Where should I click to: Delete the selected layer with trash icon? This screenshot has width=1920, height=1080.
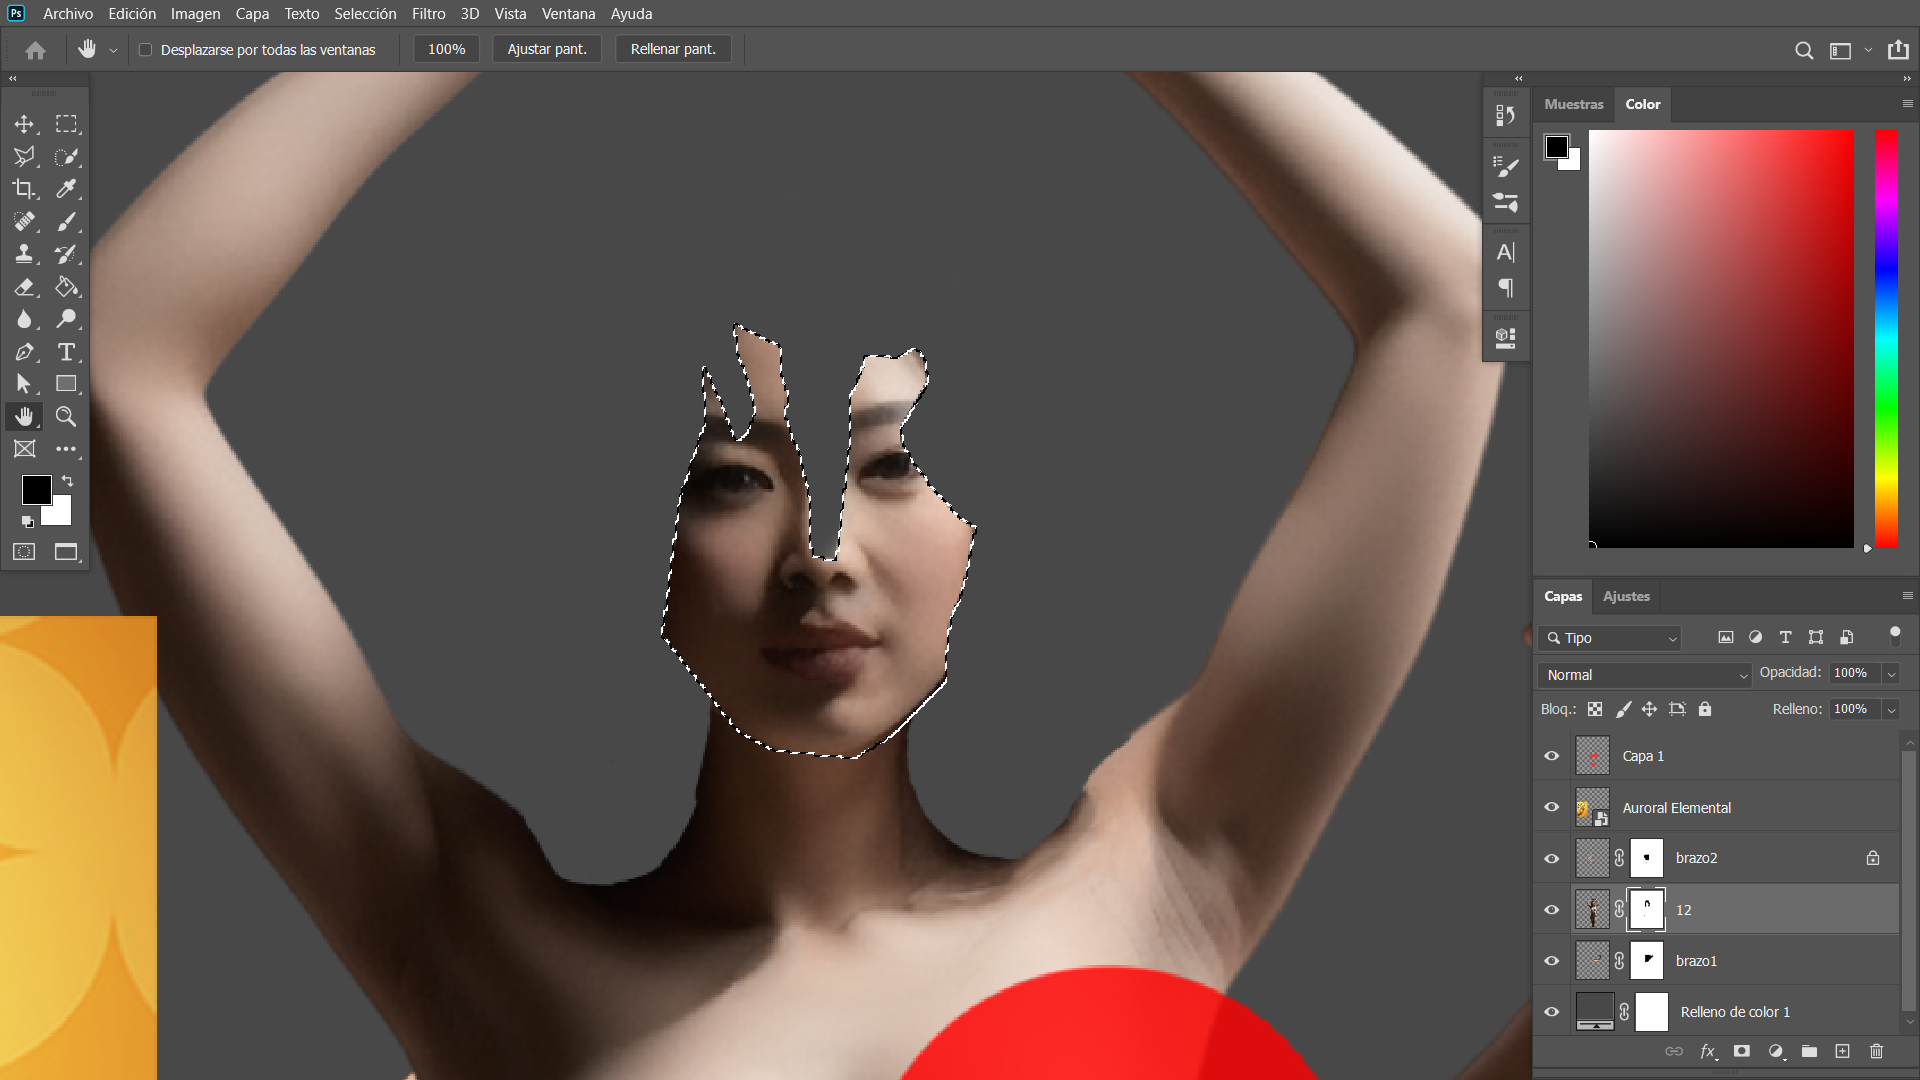(1876, 1051)
